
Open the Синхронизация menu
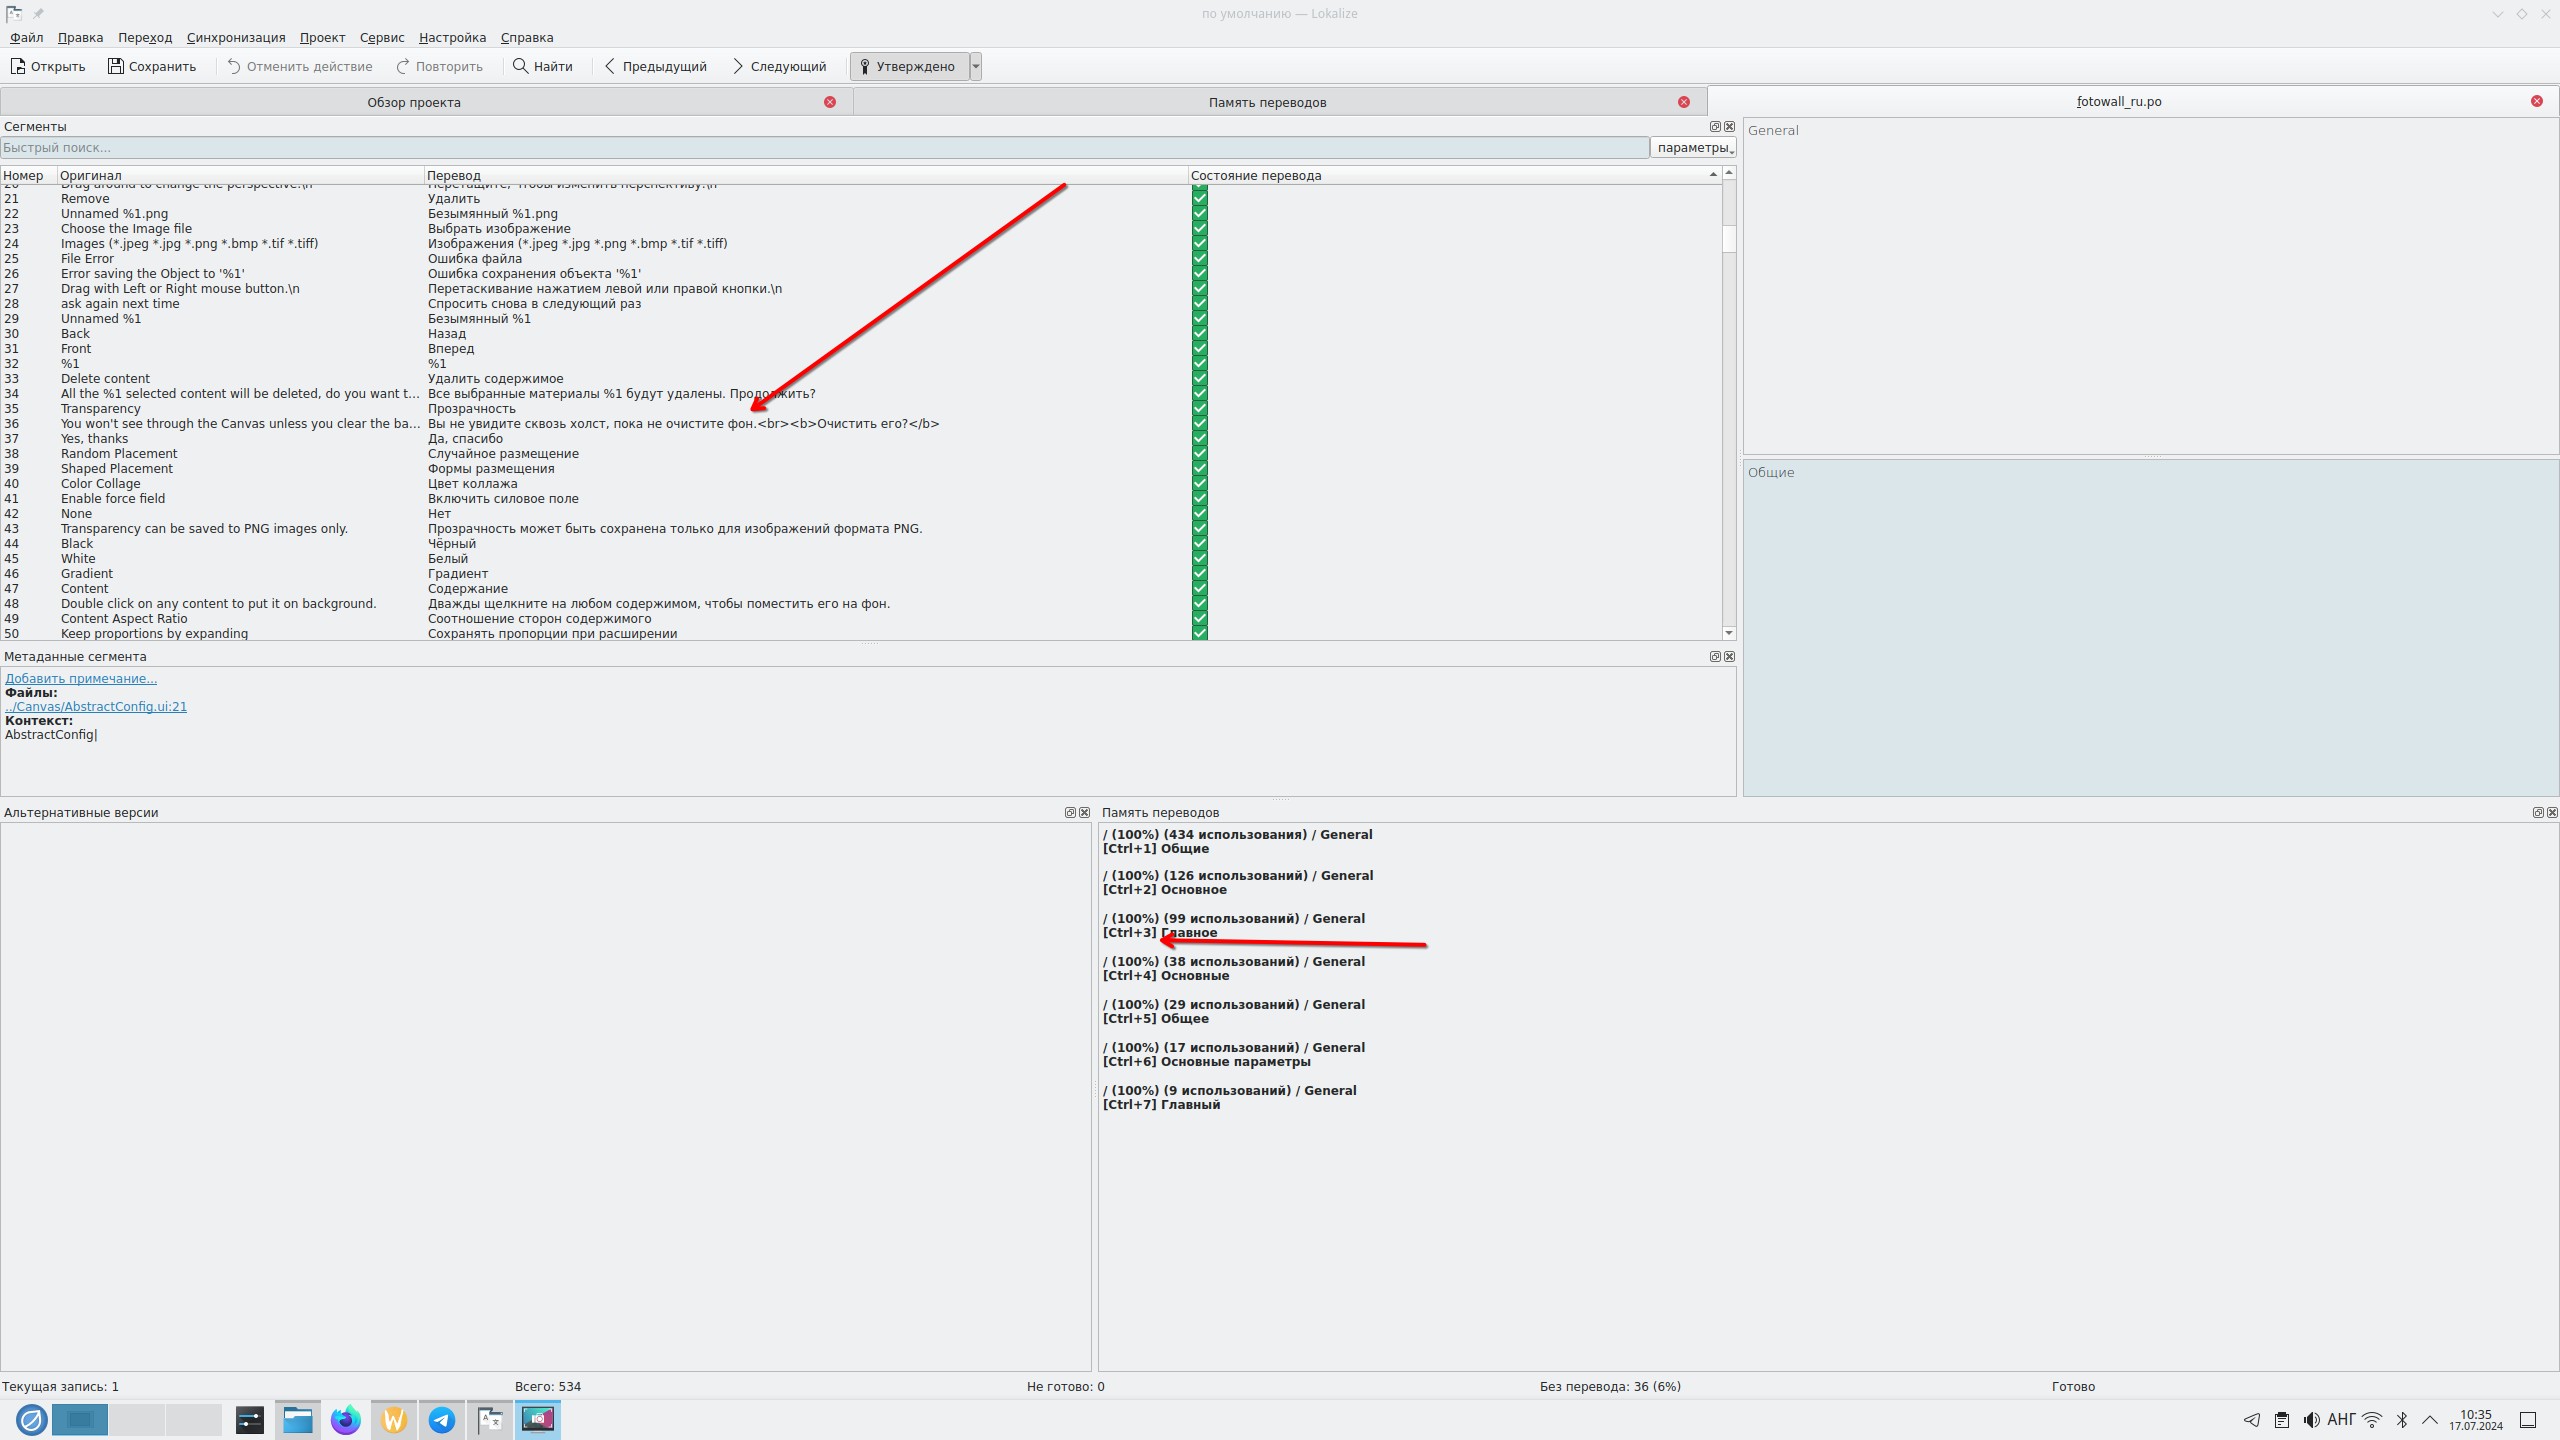coord(235,37)
